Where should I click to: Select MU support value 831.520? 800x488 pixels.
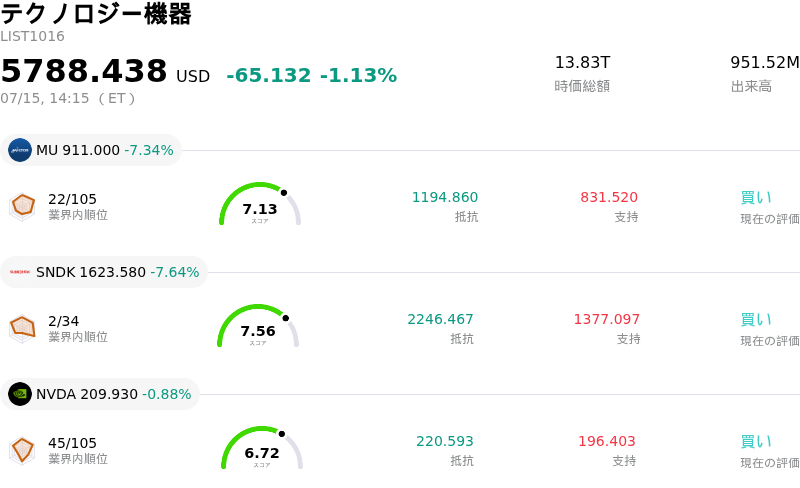[x=609, y=197]
